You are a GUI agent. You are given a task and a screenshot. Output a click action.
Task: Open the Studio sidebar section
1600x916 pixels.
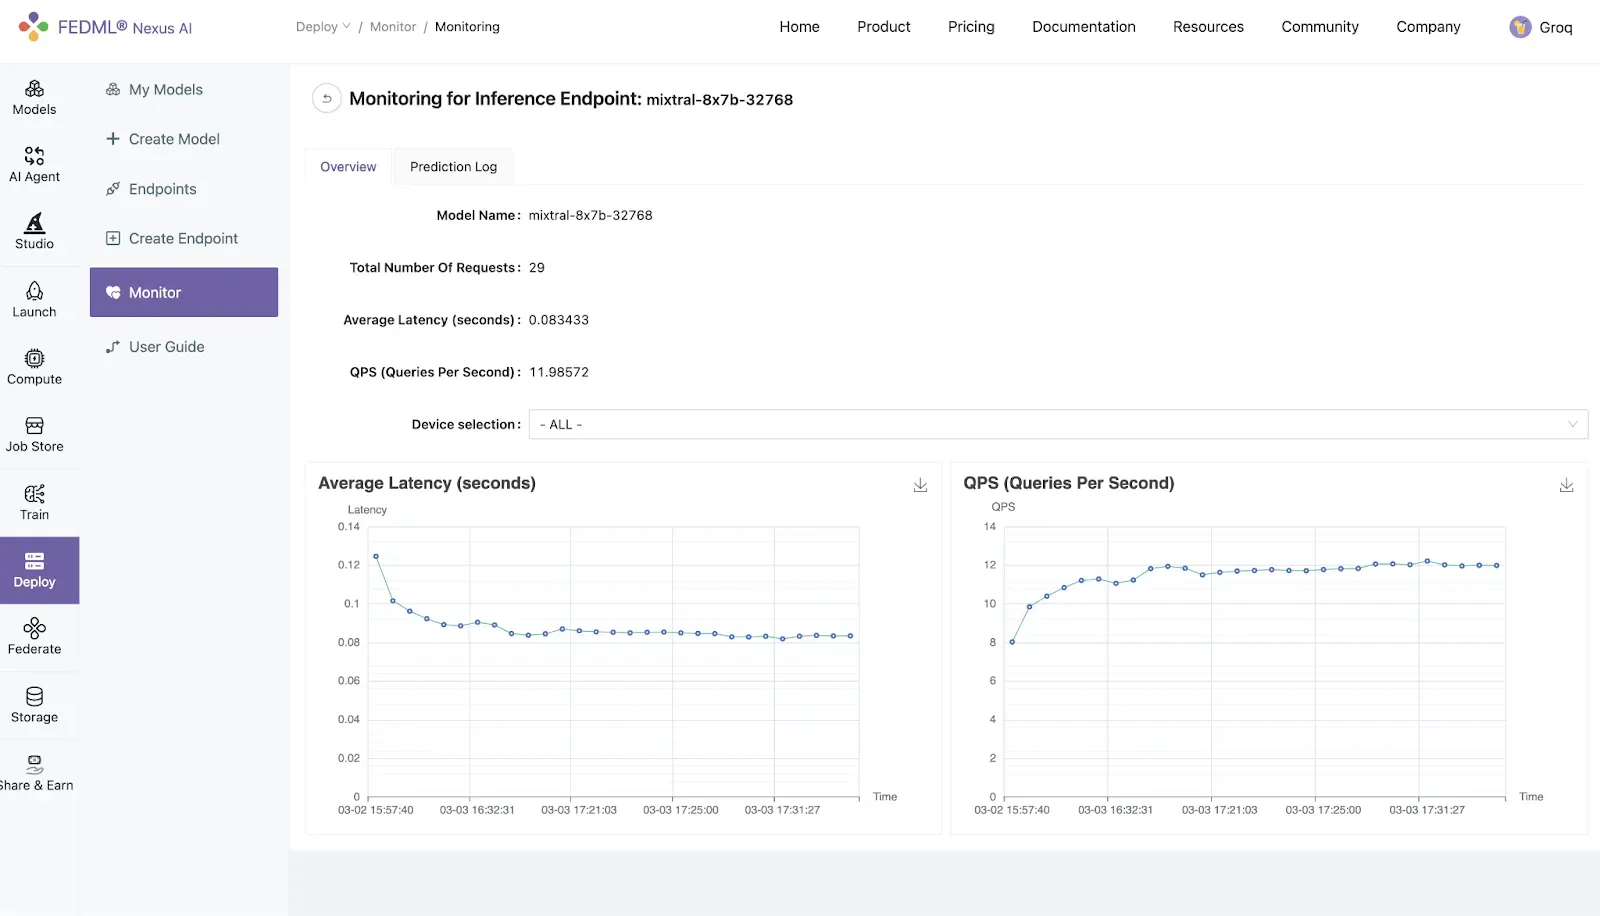[x=35, y=232]
